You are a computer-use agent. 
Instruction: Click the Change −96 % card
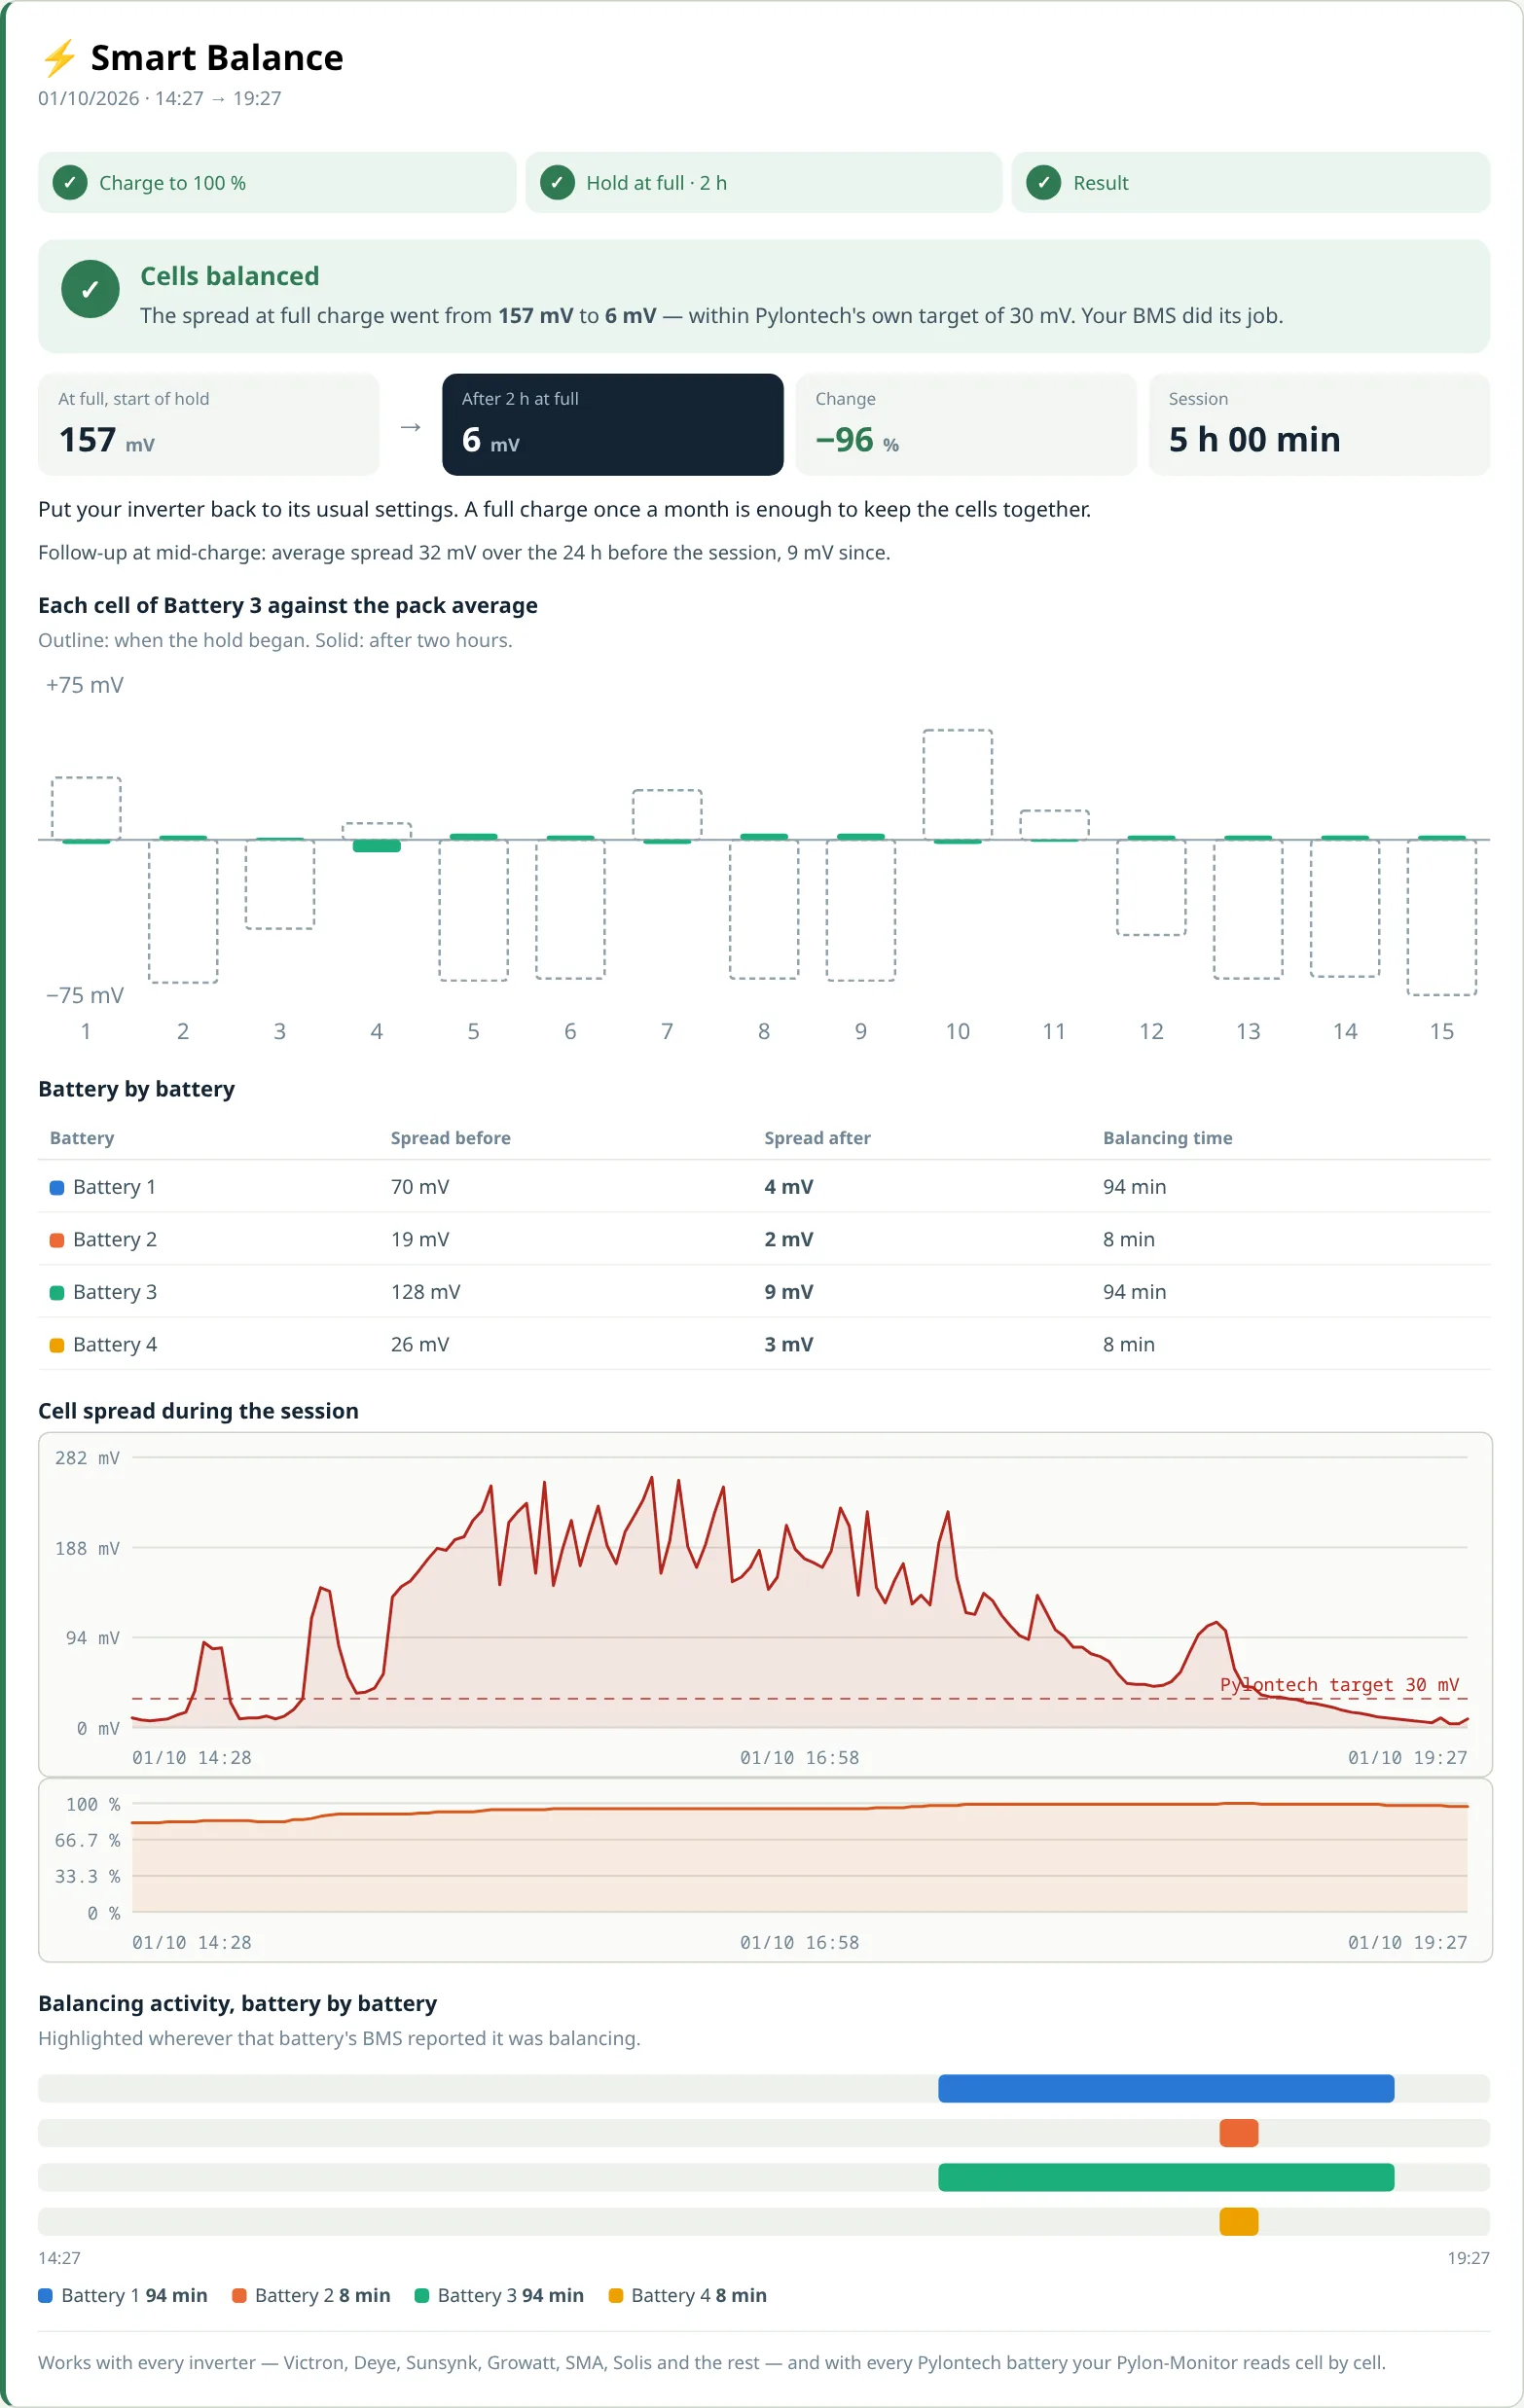point(966,425)
